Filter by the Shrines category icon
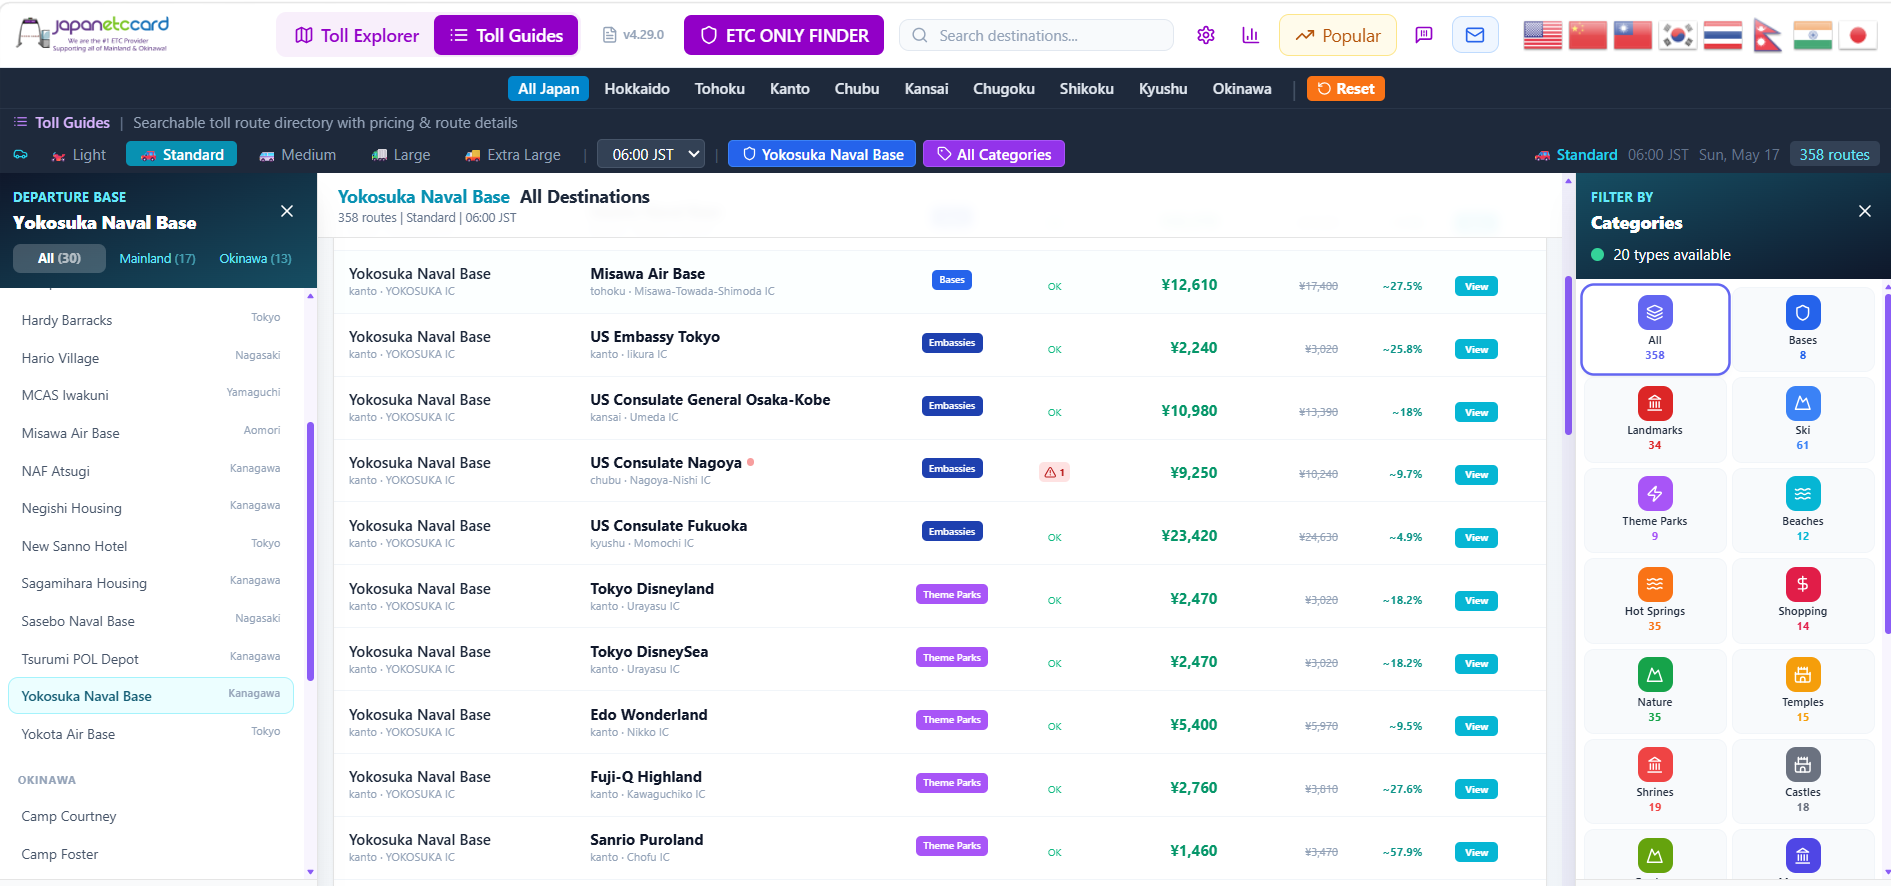This screenshot has height=886, width=1891. (x=1655, y=765)
